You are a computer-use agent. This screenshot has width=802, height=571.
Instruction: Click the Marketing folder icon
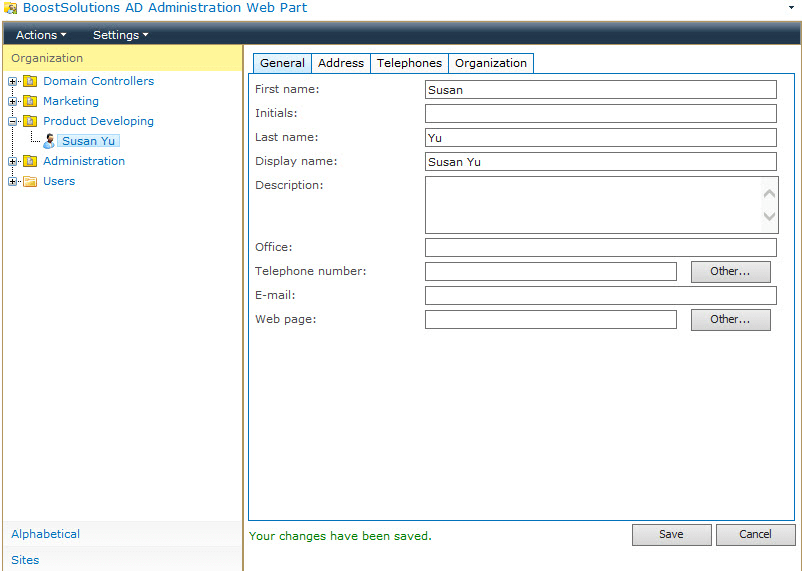coord(30,101)
